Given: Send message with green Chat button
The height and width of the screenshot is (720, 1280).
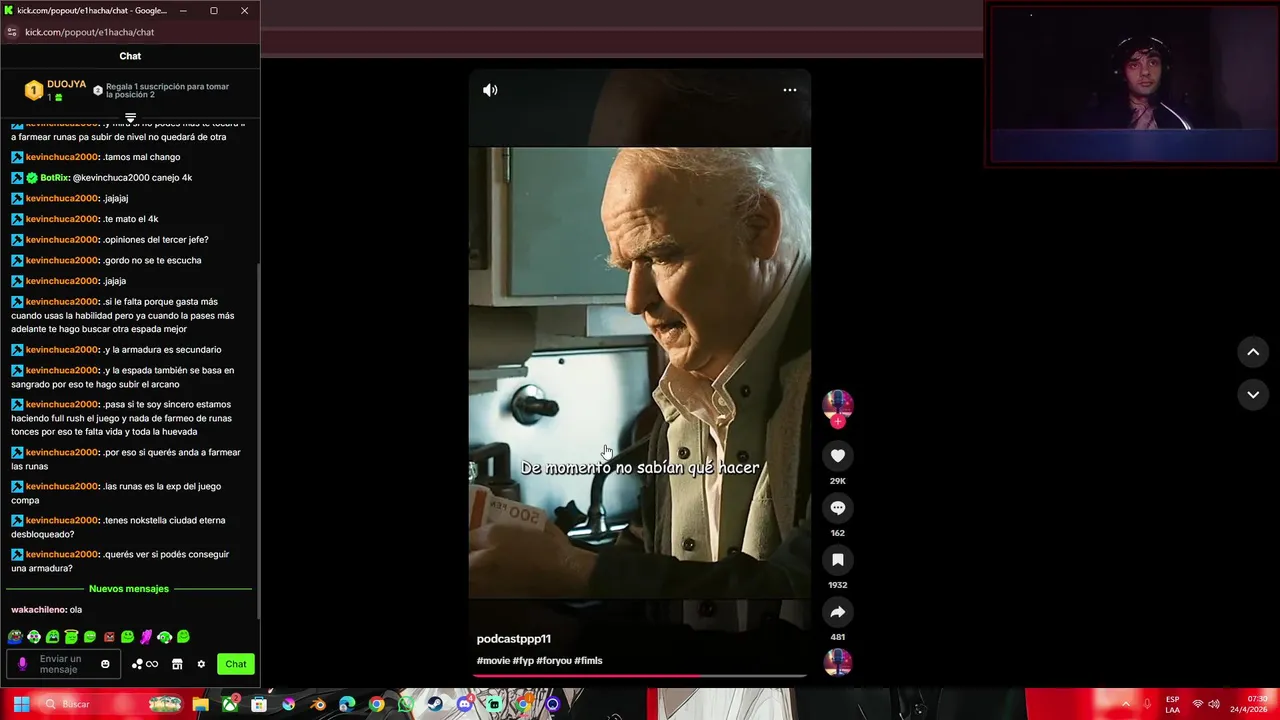Looking at the screenshot, I should (x=236, y=664).
